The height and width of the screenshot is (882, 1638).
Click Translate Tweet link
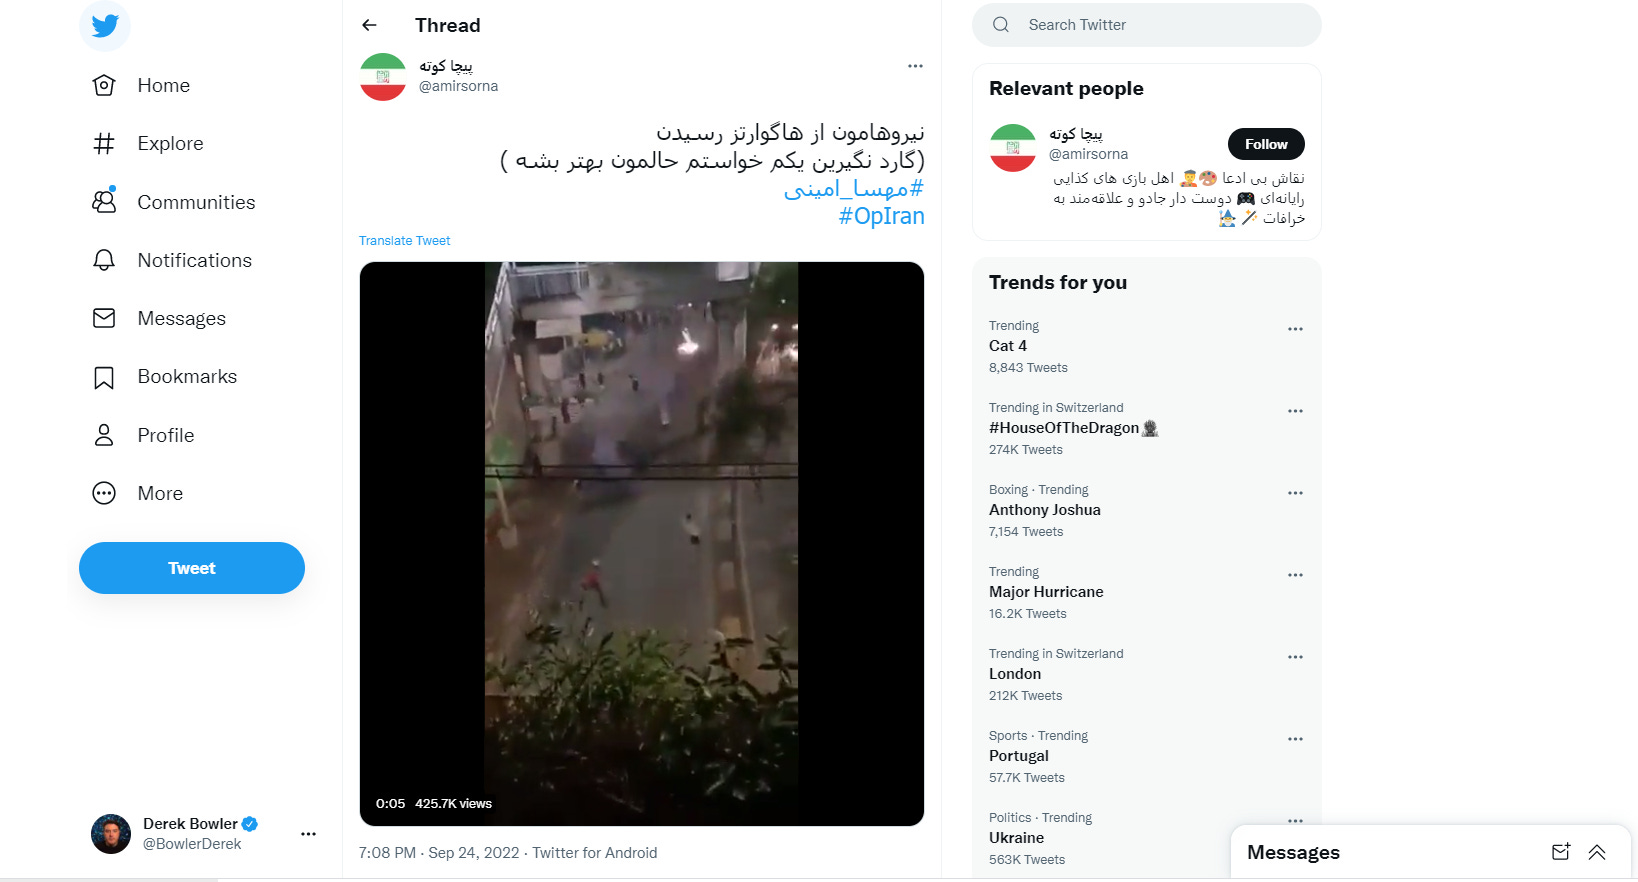404,241
